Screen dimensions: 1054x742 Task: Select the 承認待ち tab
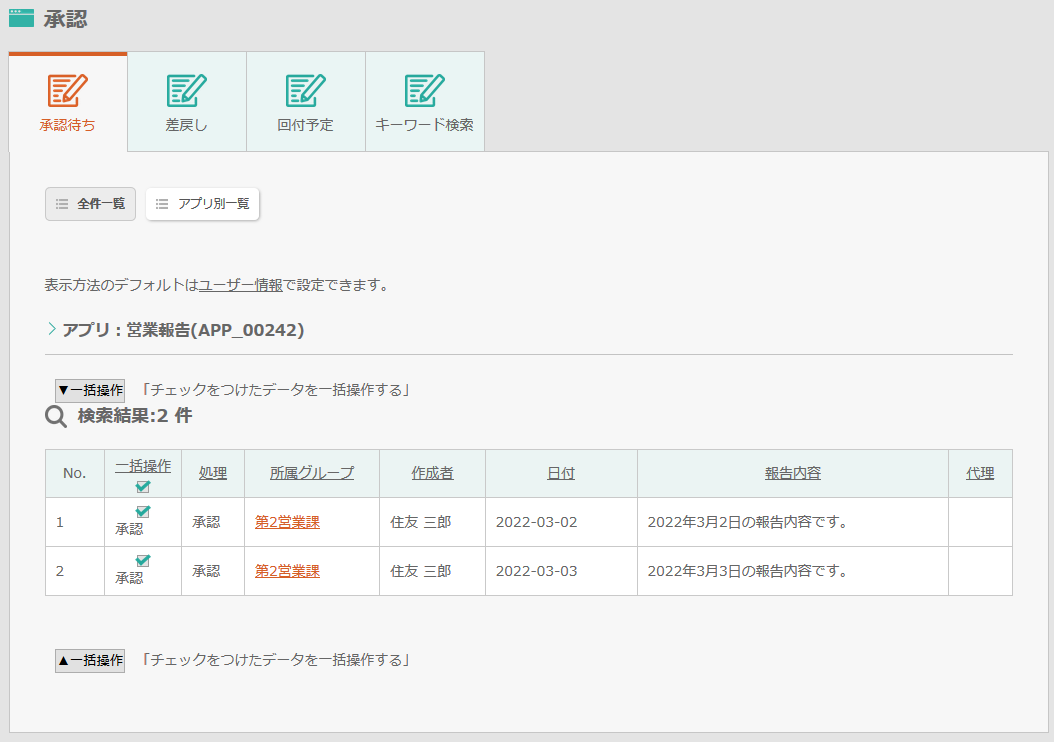click(x=68, y=101)
